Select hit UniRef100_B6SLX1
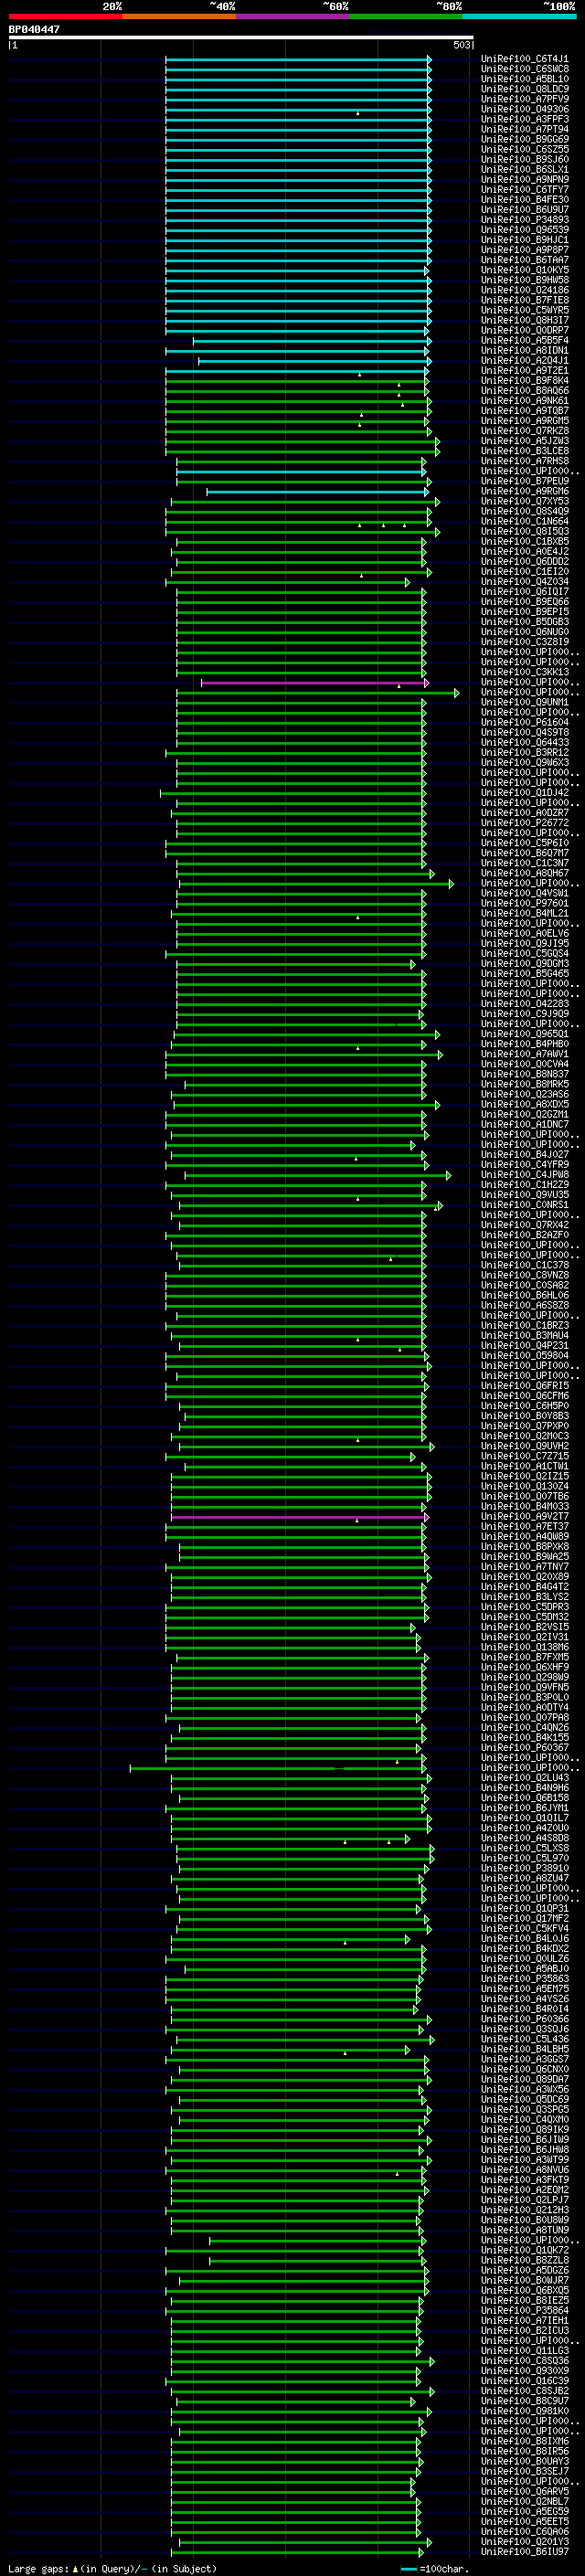Image resolution: width=585 pixels, height=2576 pixels. (525, 170)
